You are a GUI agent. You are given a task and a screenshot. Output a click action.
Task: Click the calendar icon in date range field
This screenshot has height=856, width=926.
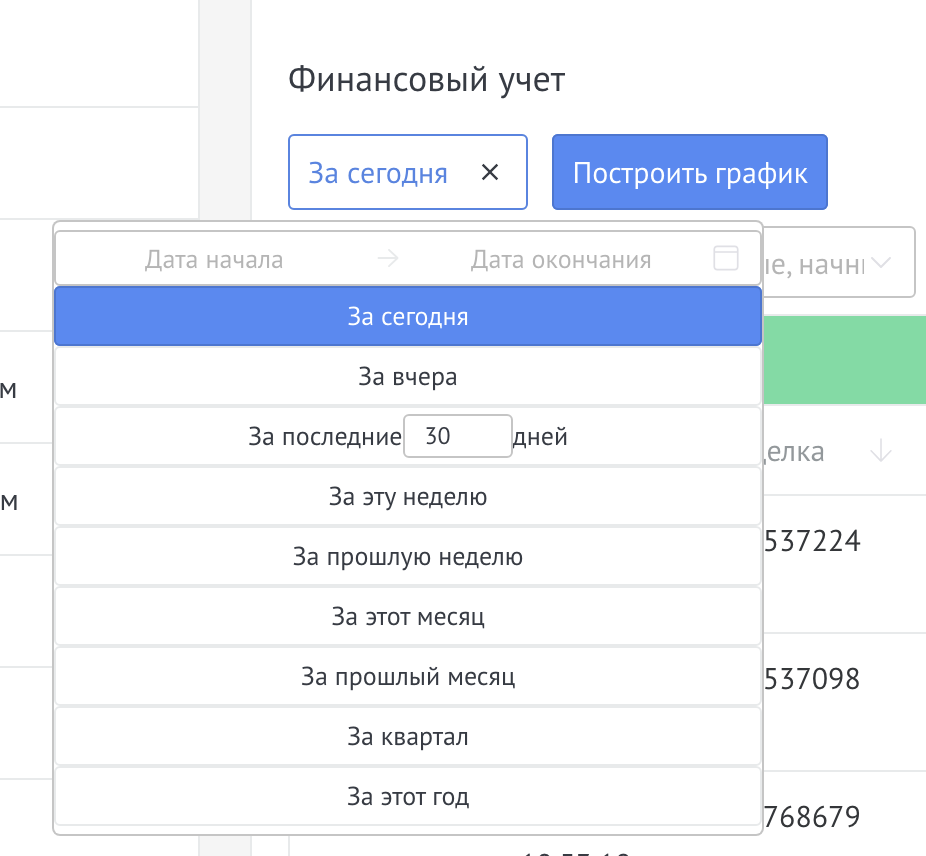point(726,259)
